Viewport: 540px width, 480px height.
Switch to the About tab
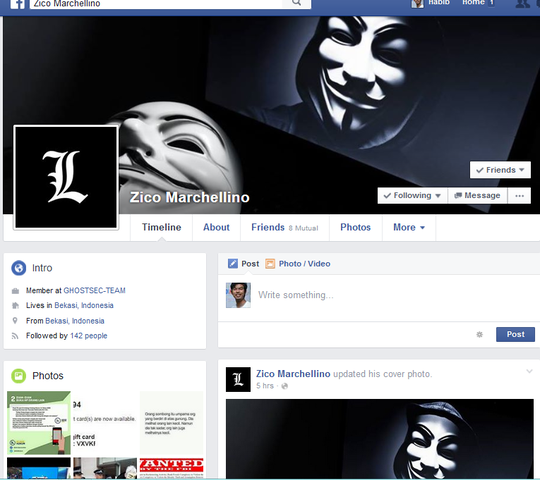216,227
